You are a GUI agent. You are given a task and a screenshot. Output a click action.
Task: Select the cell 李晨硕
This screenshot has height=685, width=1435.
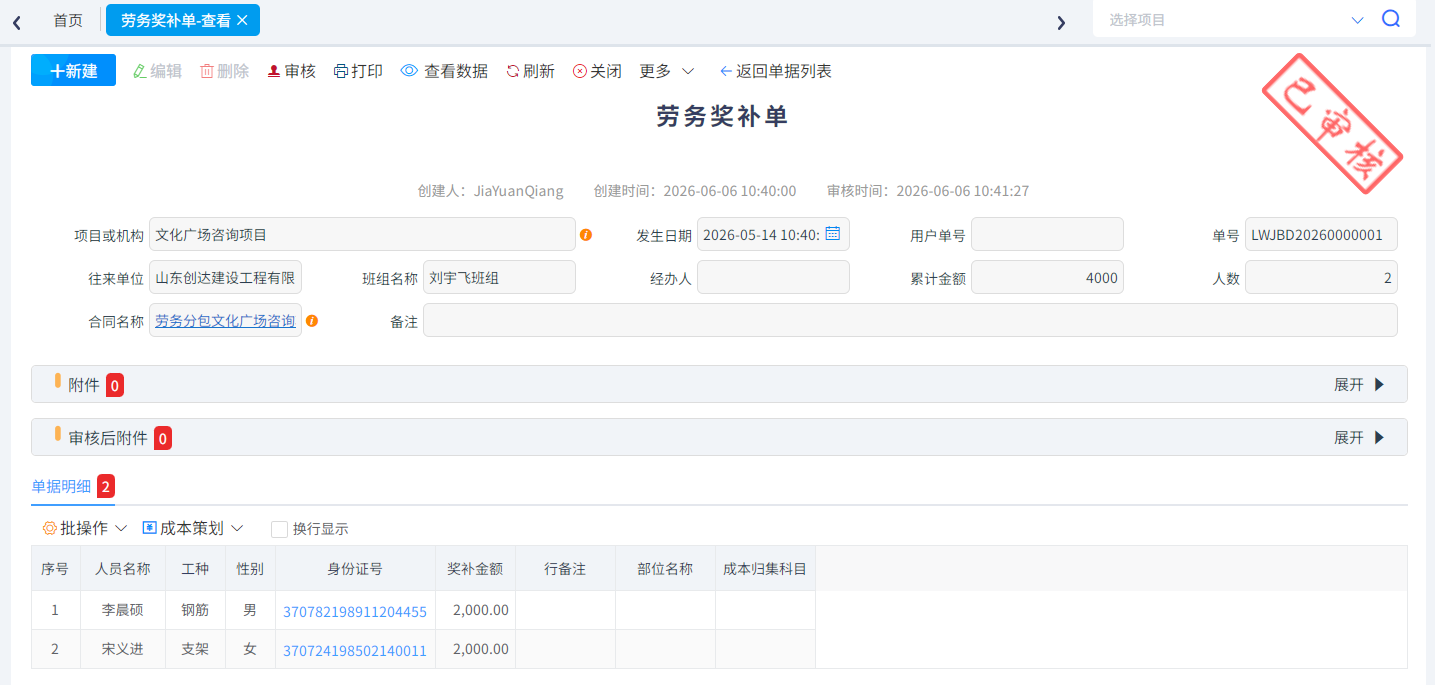click(123, 610)
